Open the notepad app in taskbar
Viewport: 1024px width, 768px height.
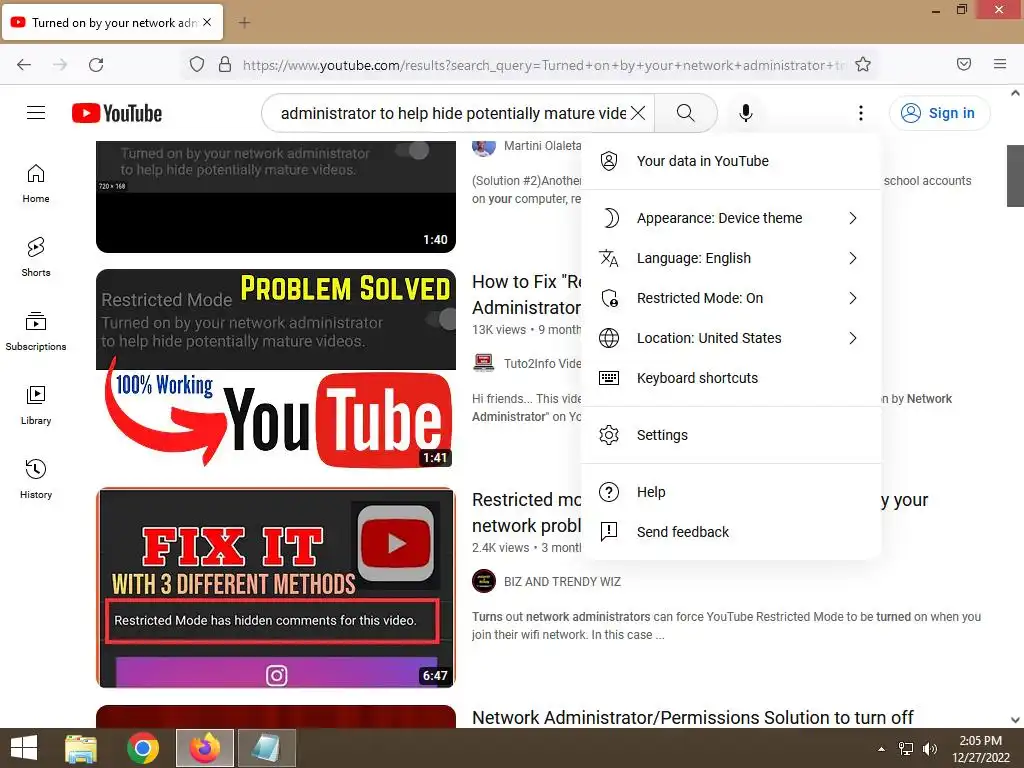coord(266,748)
